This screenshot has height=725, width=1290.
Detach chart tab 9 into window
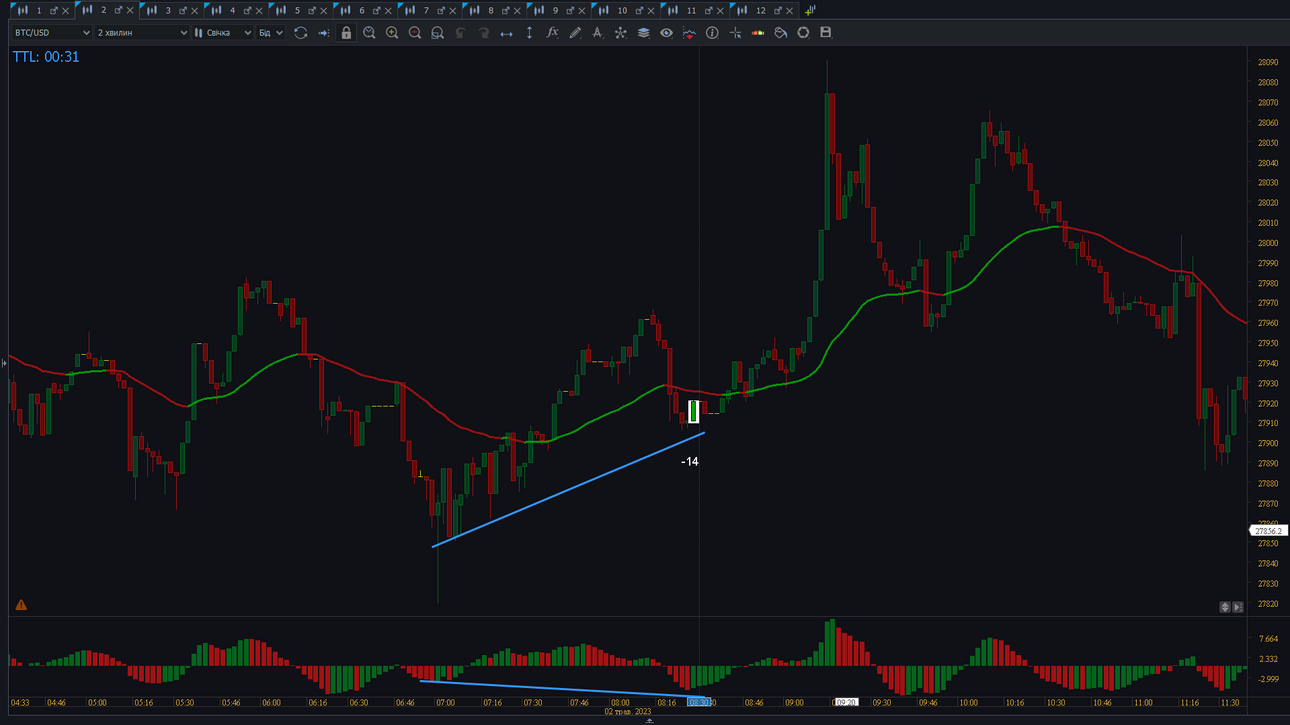point(570,10)
